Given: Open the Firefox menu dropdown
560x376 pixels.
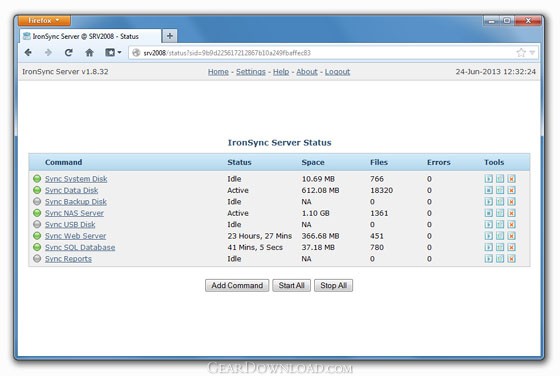Looking at the screenshot, I should [x=44, y=20].
